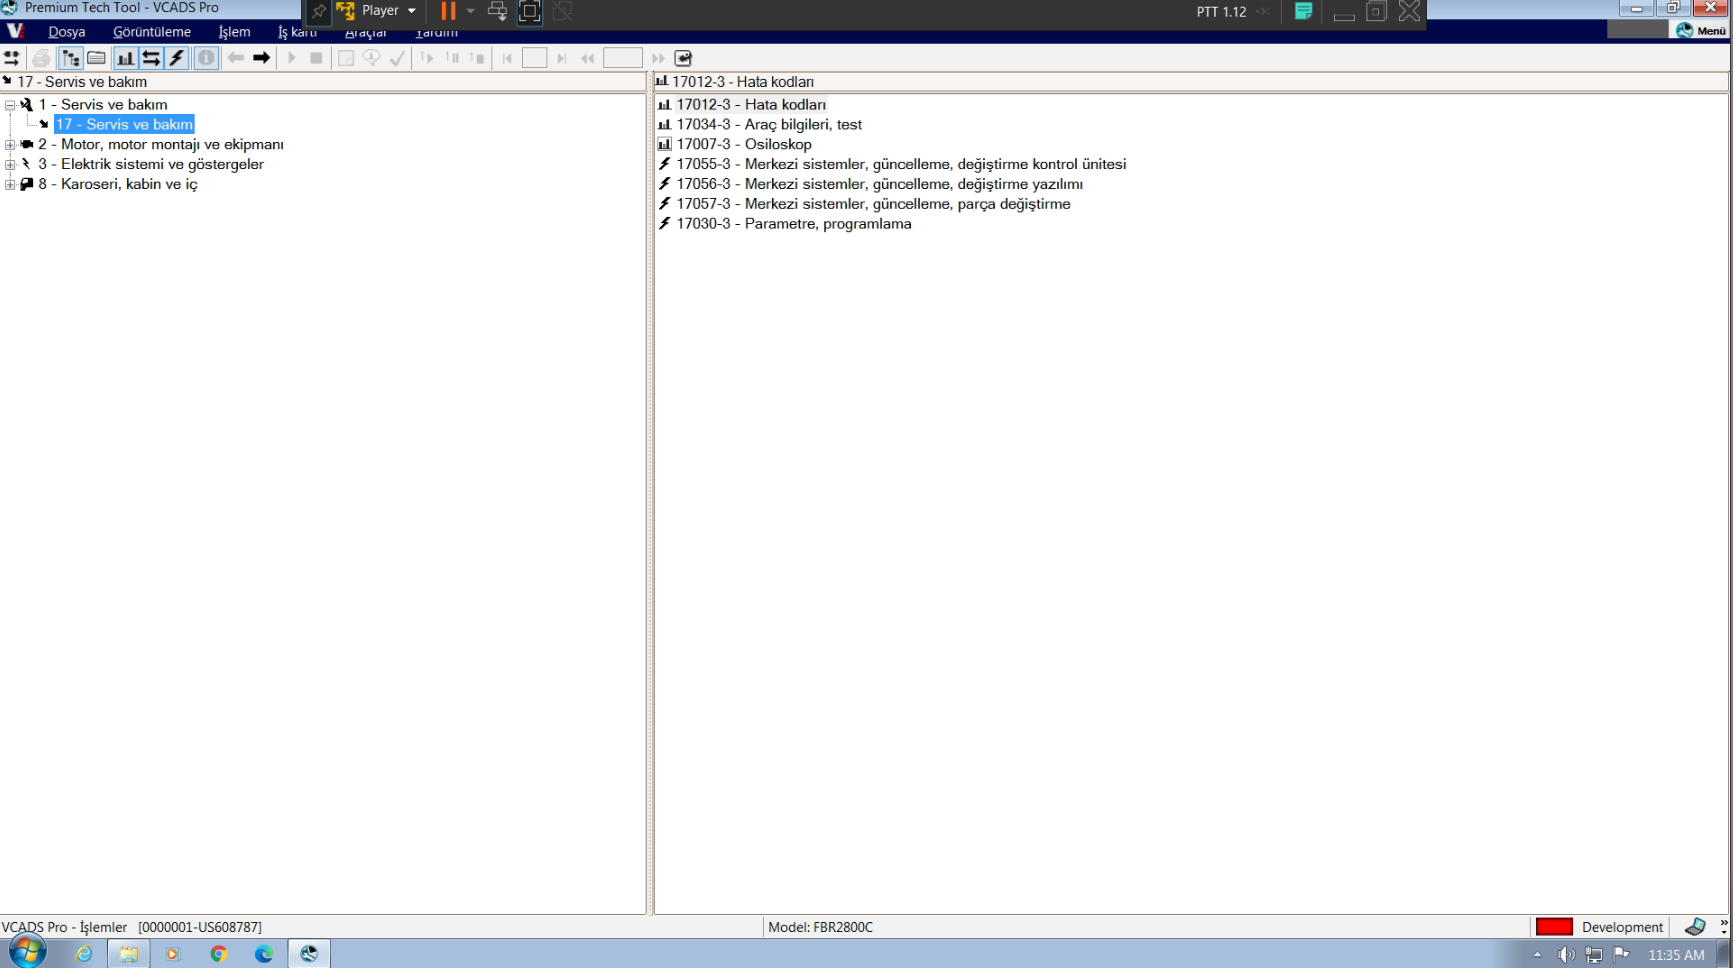Screen dimensions: 1733x968
Task: Click the Menü button at top right
Action: (x=1701, y=31)
